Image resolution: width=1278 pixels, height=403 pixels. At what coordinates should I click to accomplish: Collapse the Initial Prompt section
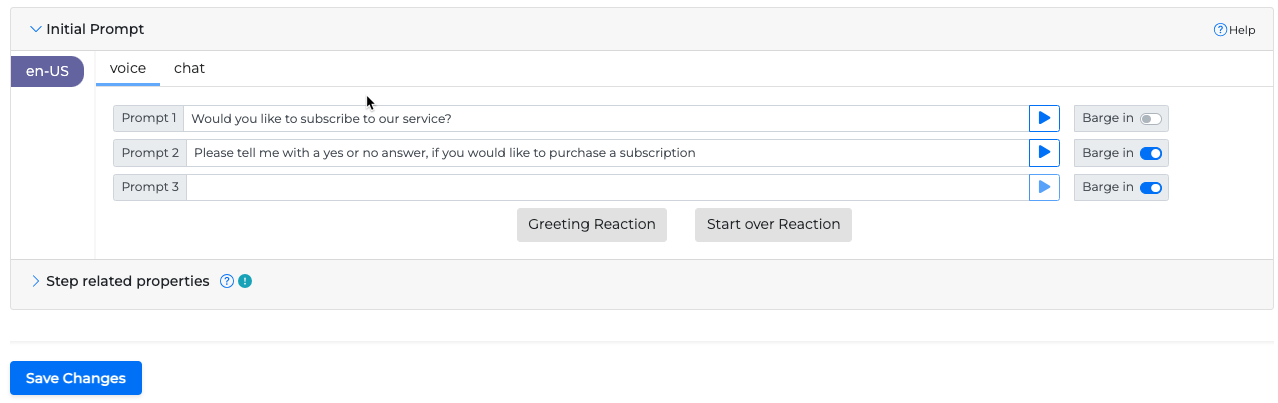pos(37,30)
